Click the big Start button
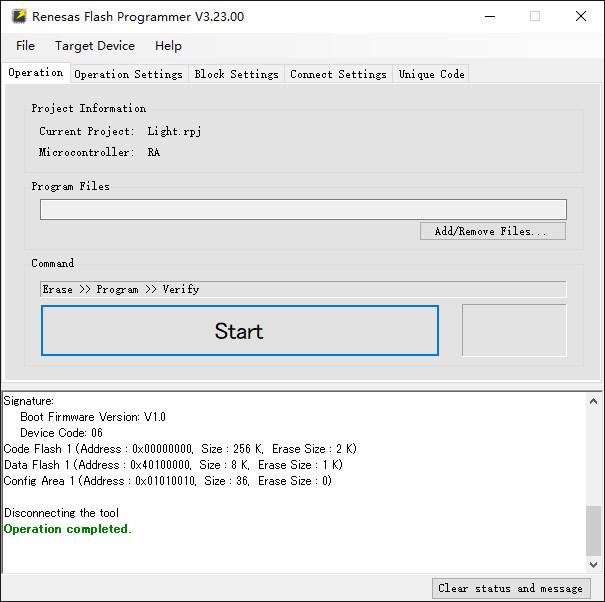 (x=240, y=330)
